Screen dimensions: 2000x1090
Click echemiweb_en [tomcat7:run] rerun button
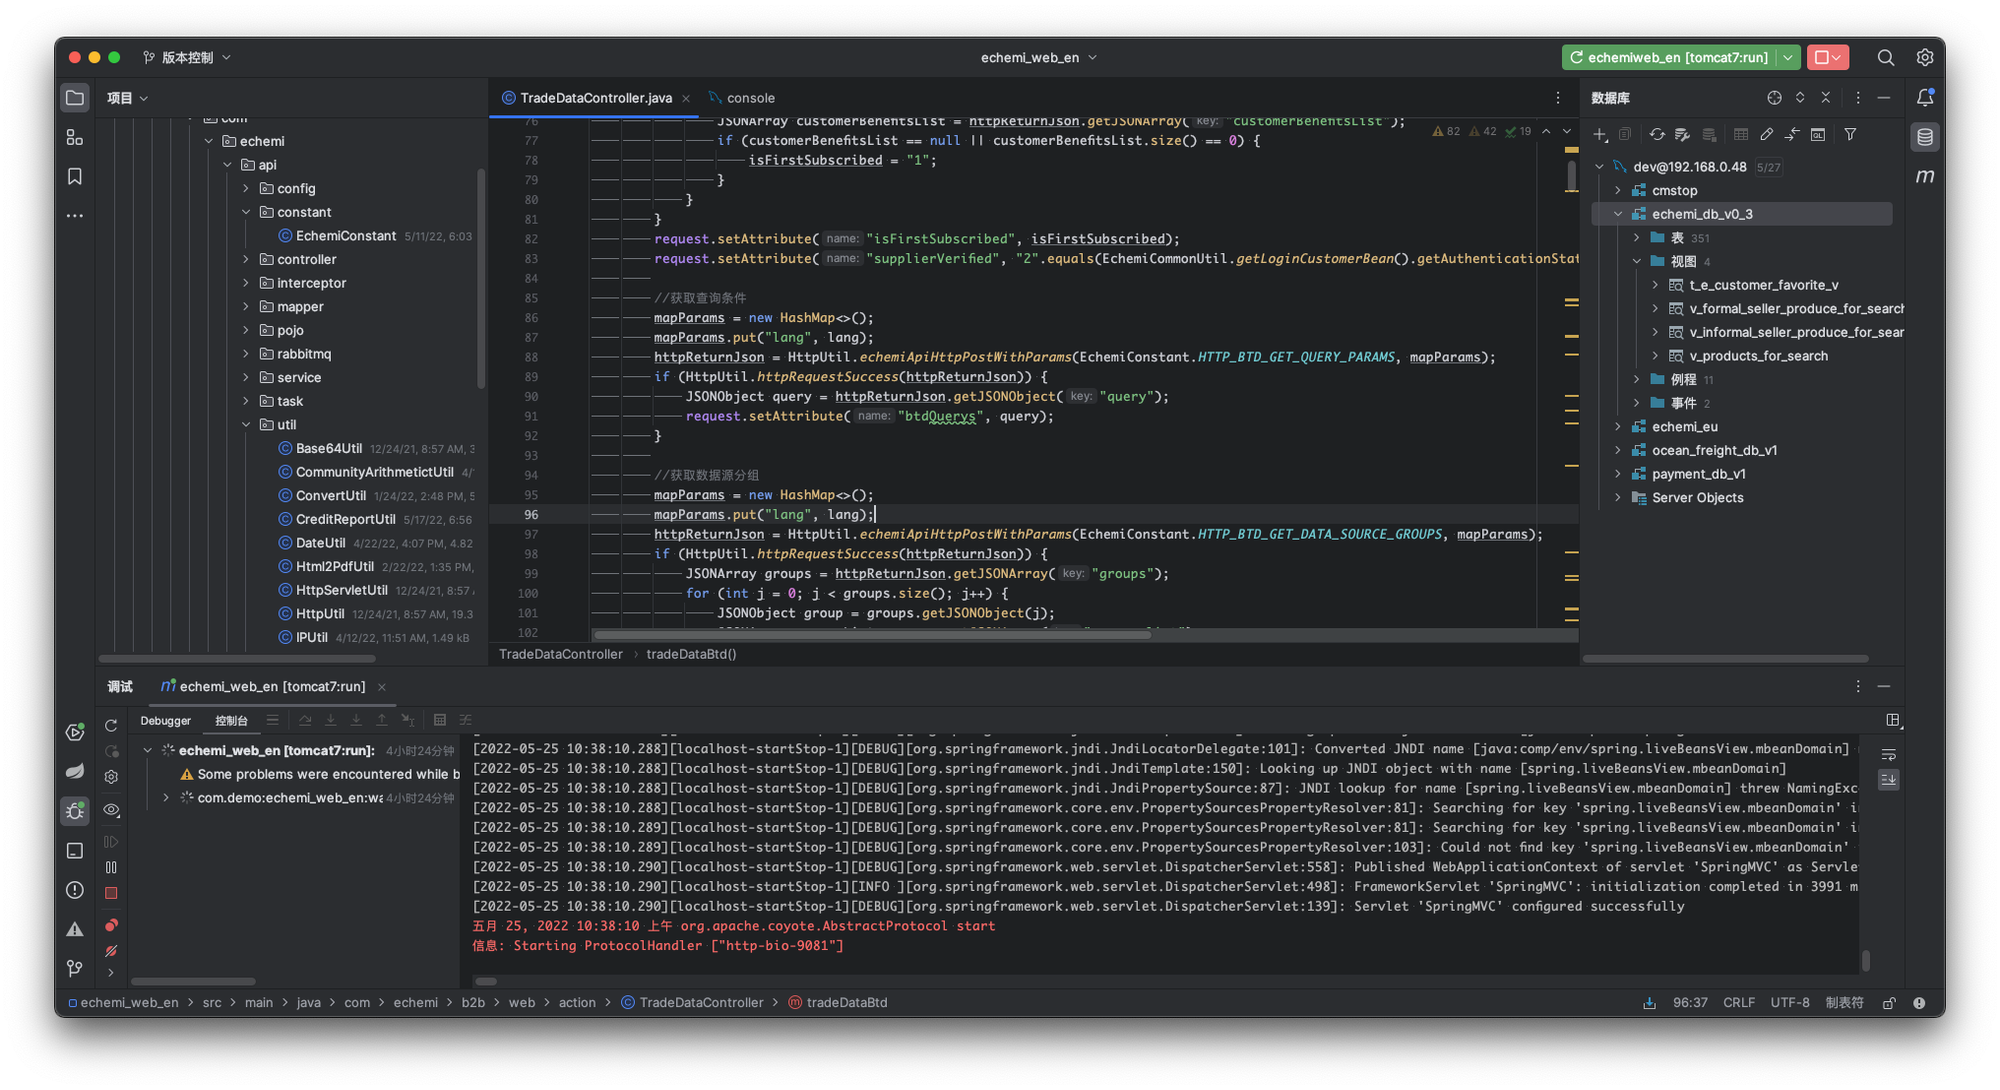coord(1669,58)
